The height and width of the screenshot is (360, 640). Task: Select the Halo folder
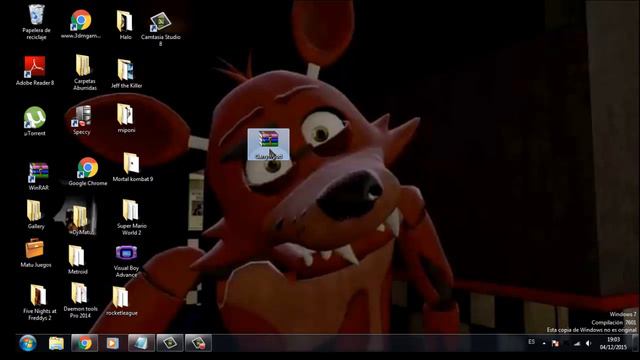pos(125,24)
